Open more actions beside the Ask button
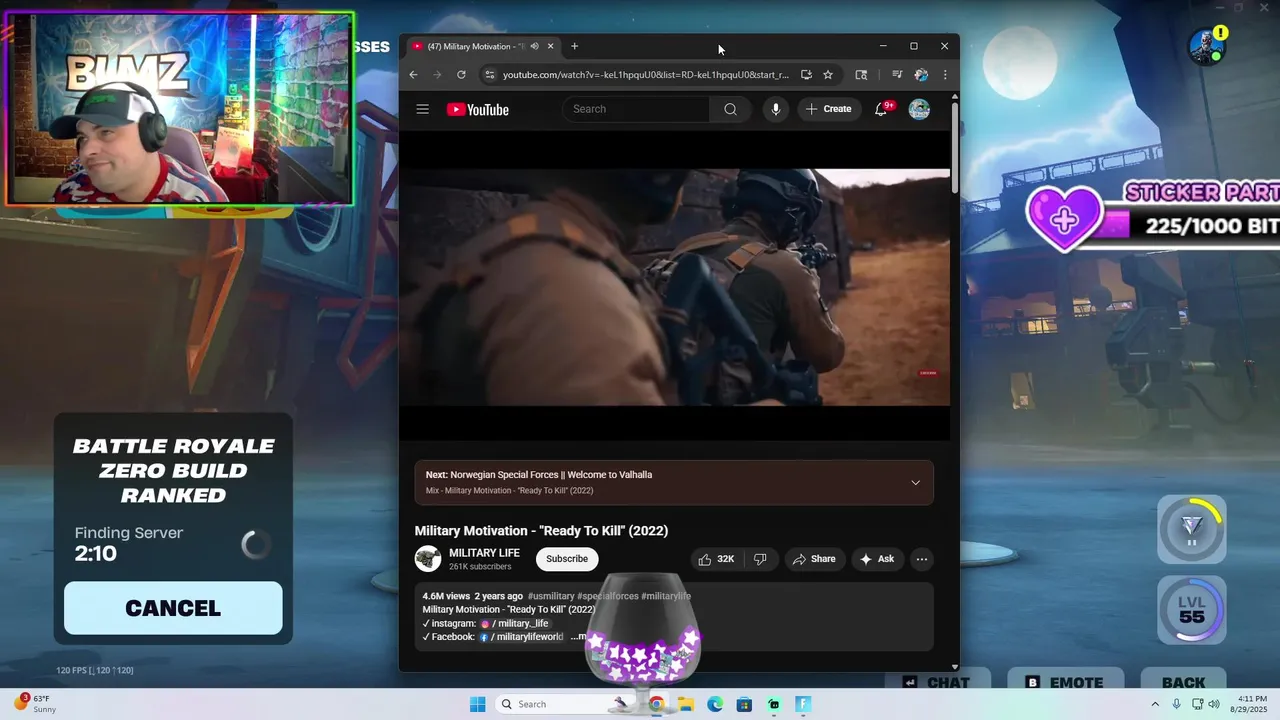Image resolution: width=1280 pixels, height=720 pixels. coord(922,559)
